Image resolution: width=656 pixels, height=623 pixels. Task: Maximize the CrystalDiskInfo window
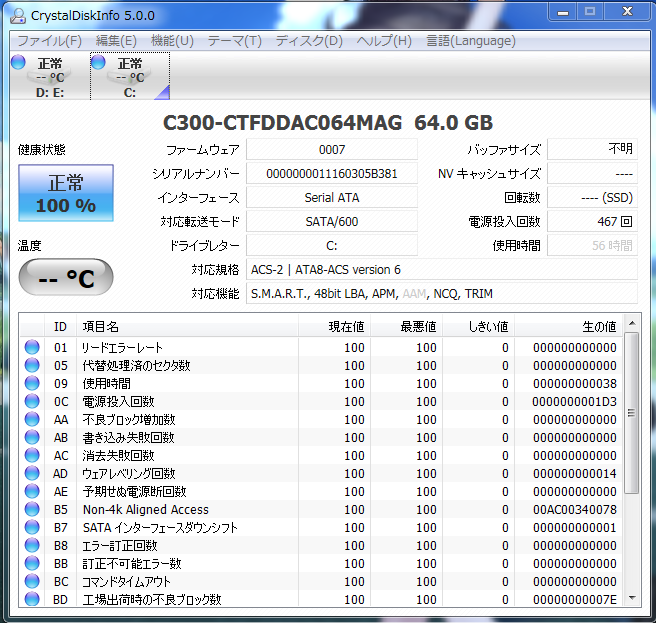click(590, 12)
